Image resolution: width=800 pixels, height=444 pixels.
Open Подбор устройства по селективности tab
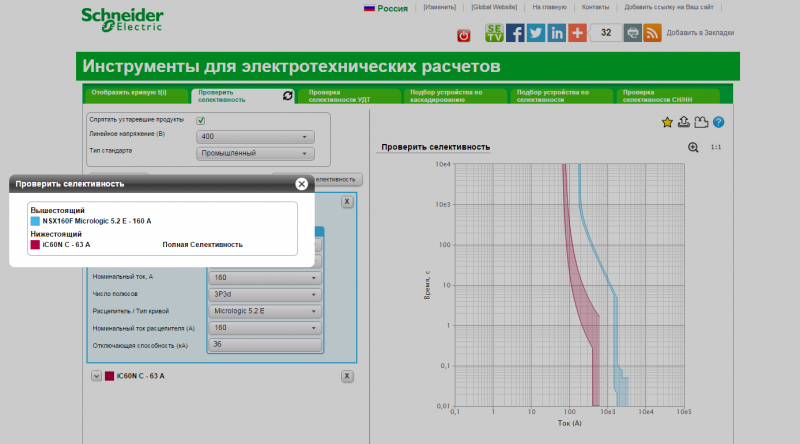point(562,96)
